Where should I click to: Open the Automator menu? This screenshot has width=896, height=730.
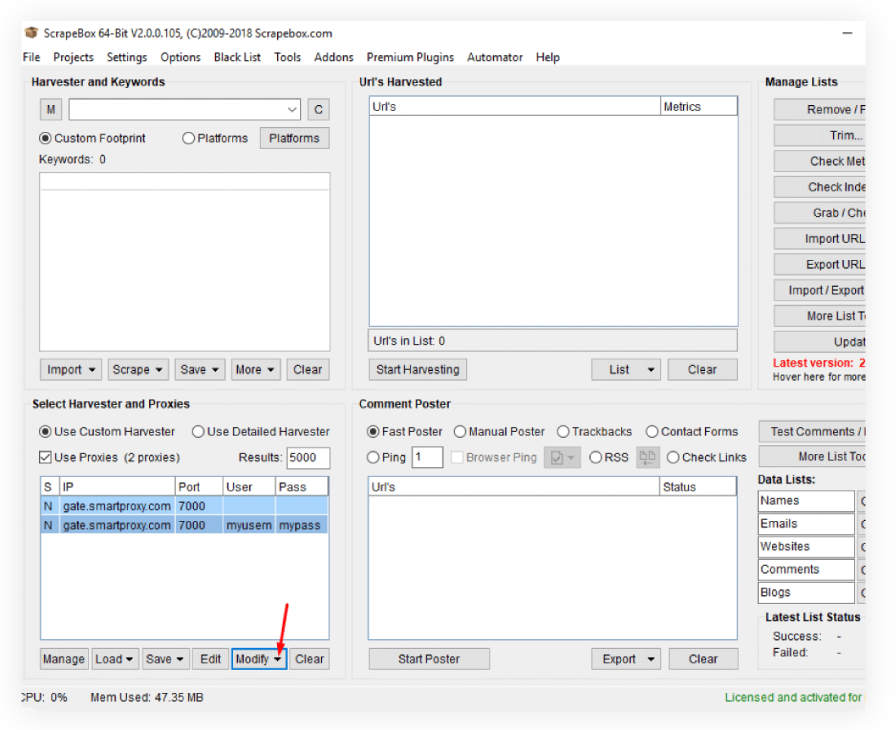pyautogui.click(x=494, y=57)
